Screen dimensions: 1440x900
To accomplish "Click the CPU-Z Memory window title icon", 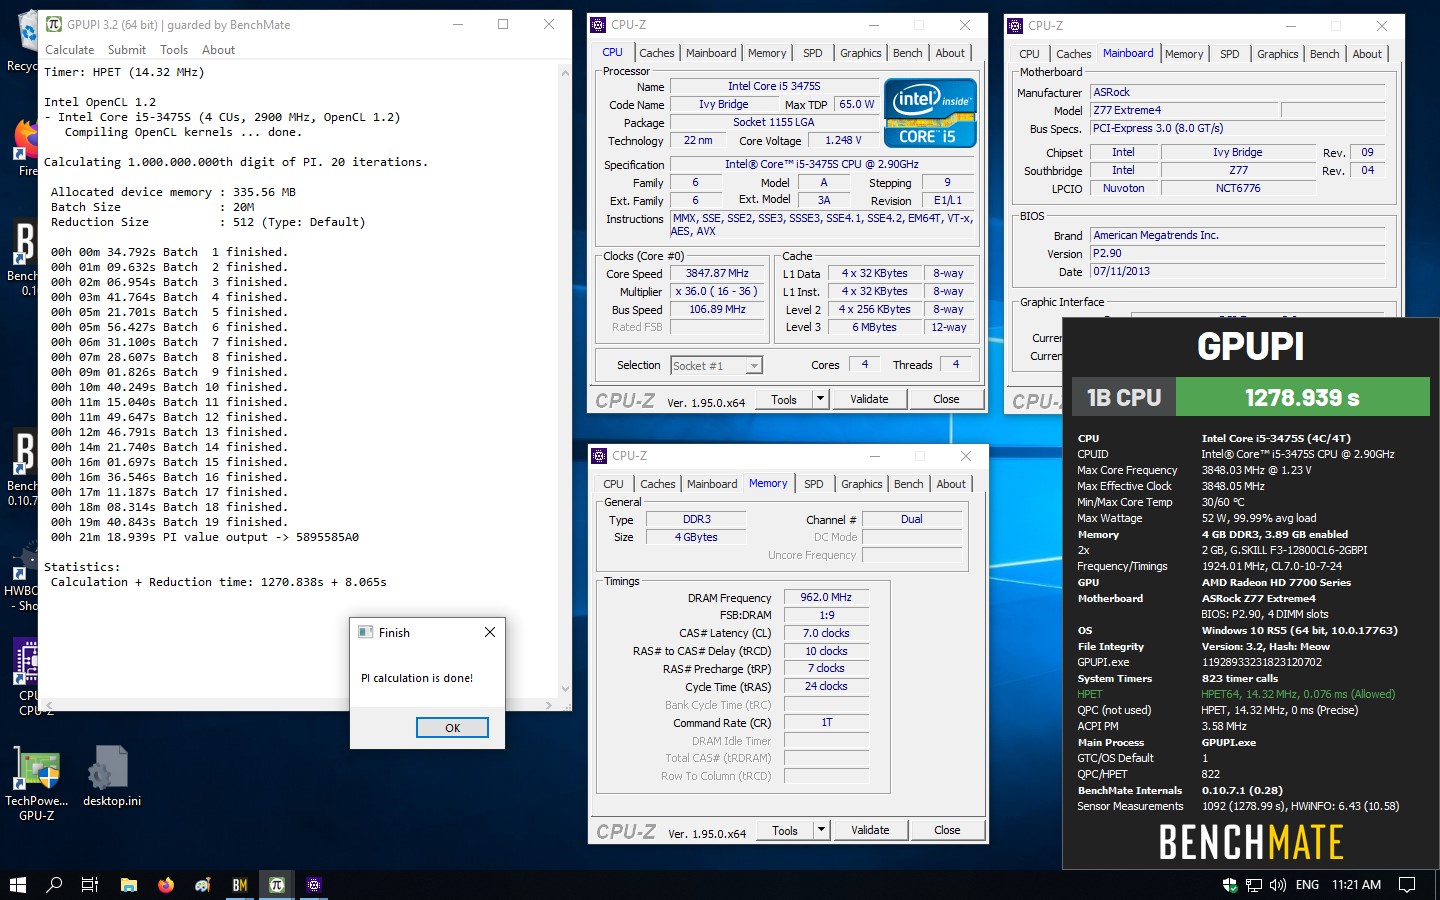I will (x=599, y=456).
